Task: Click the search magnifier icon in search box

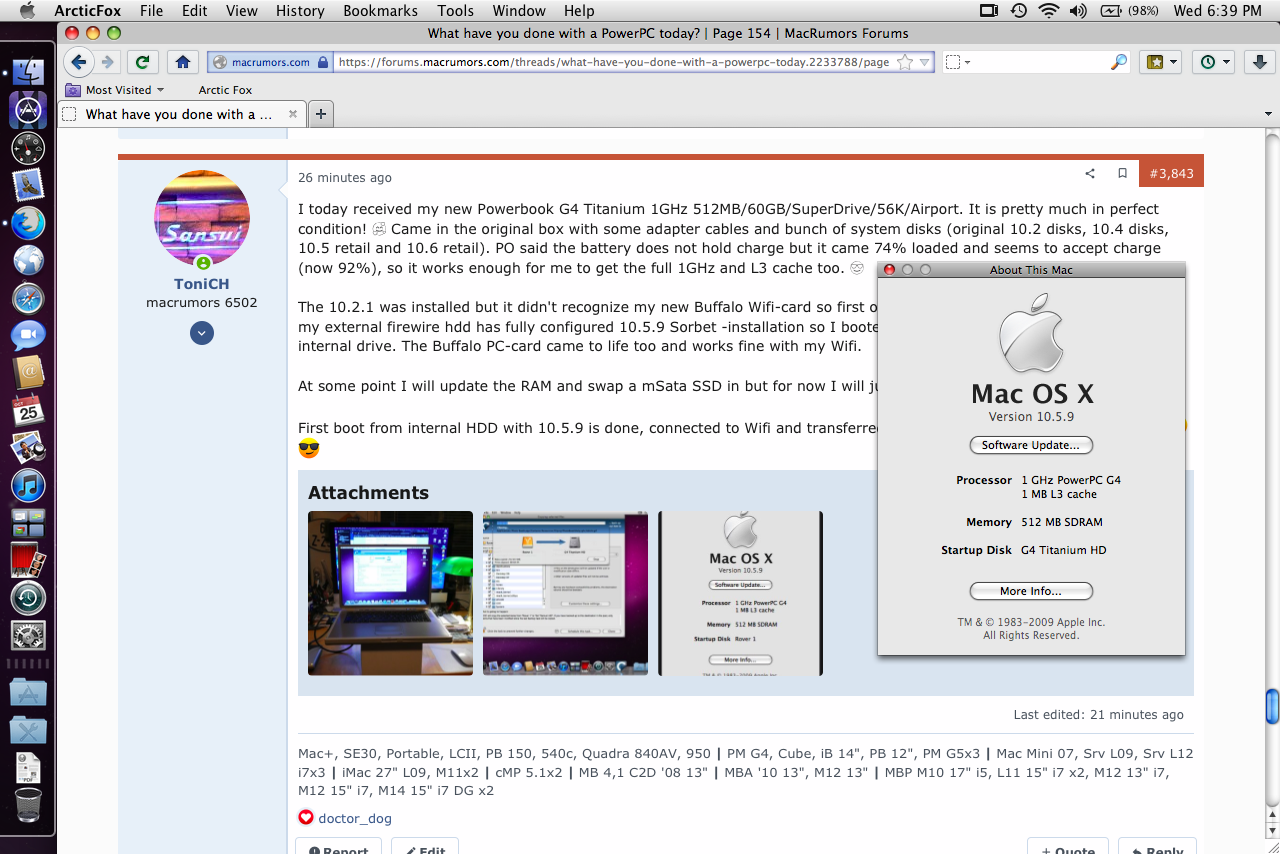Action: (1119, 62)
